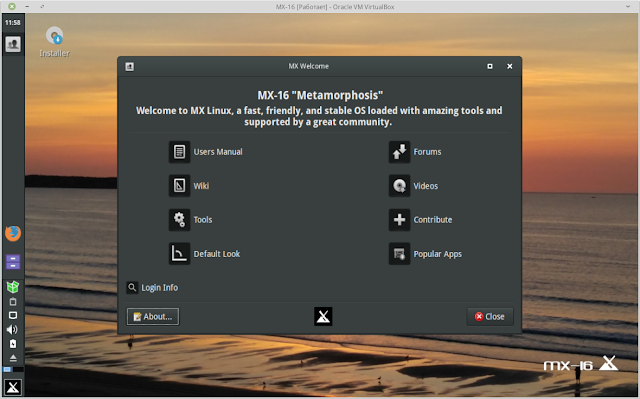Launch Firefox from the panel
The width and height of the screenshot is (640, 399).
pyautogui.click(x=13, y=233)
